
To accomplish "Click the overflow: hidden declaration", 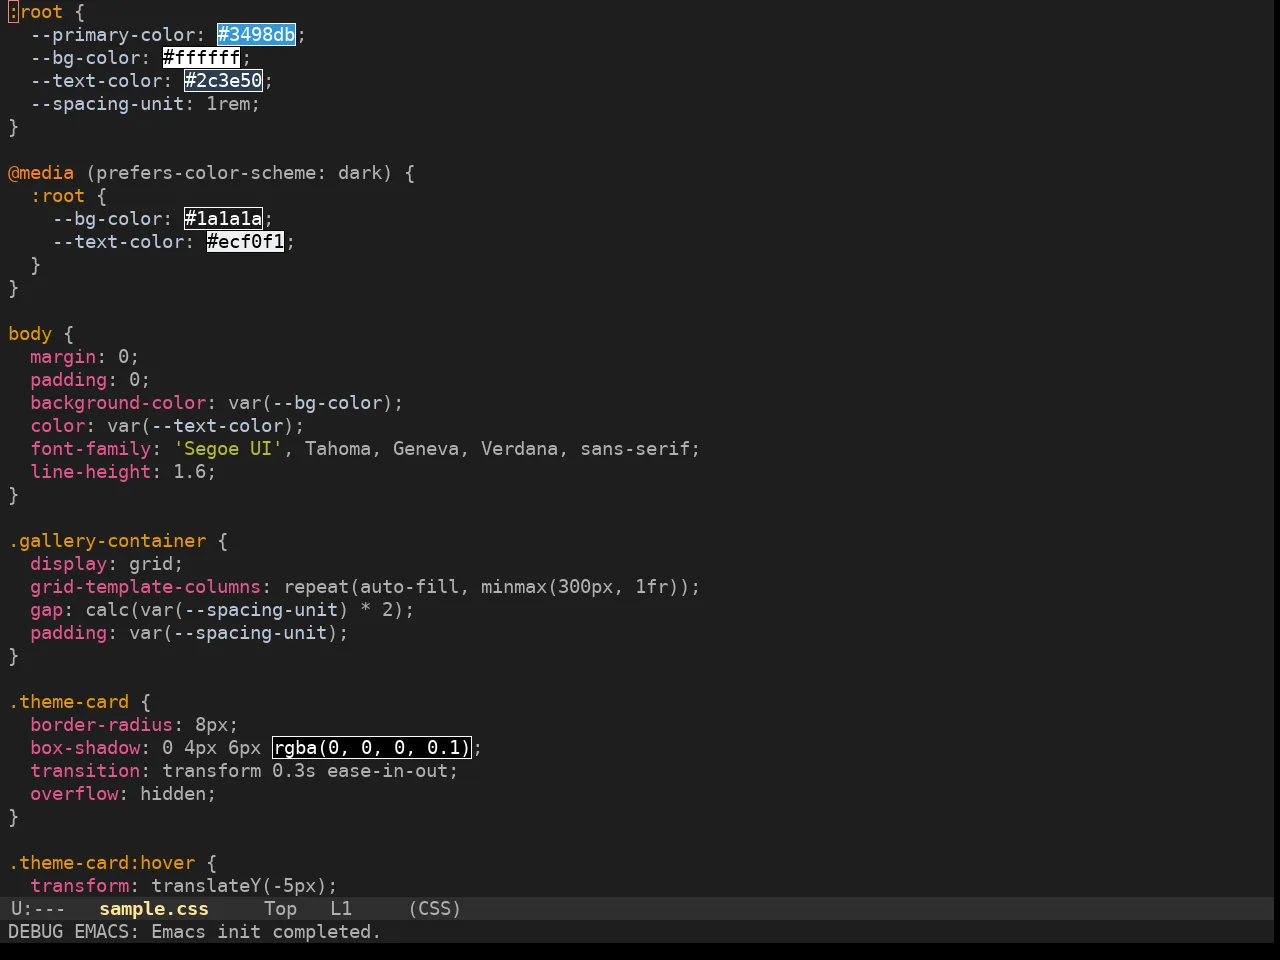I will (123, 794).
